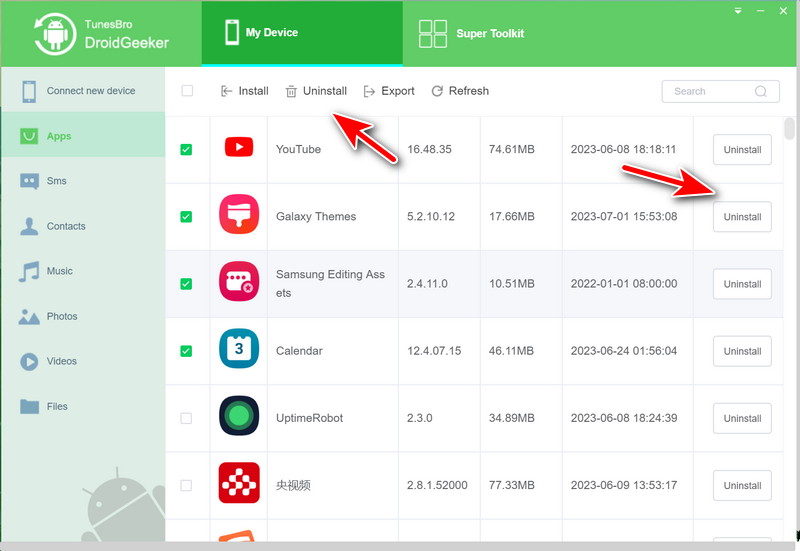The width and height of the screenshot is (800, 551).
Task: Click Calendar size 46.11MB
Action: [511, 351]
